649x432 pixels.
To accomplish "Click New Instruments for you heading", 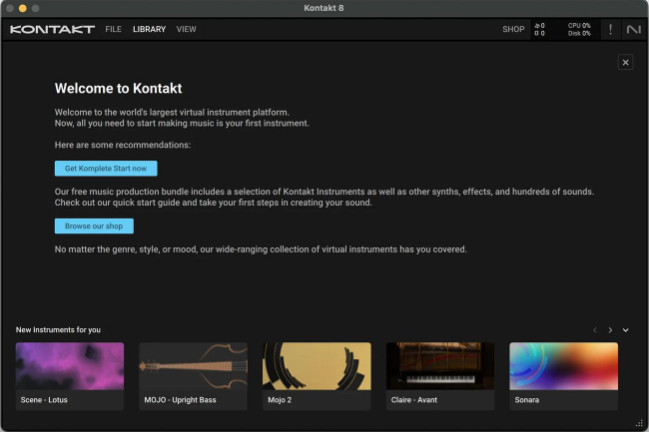I will coord(58,330).
